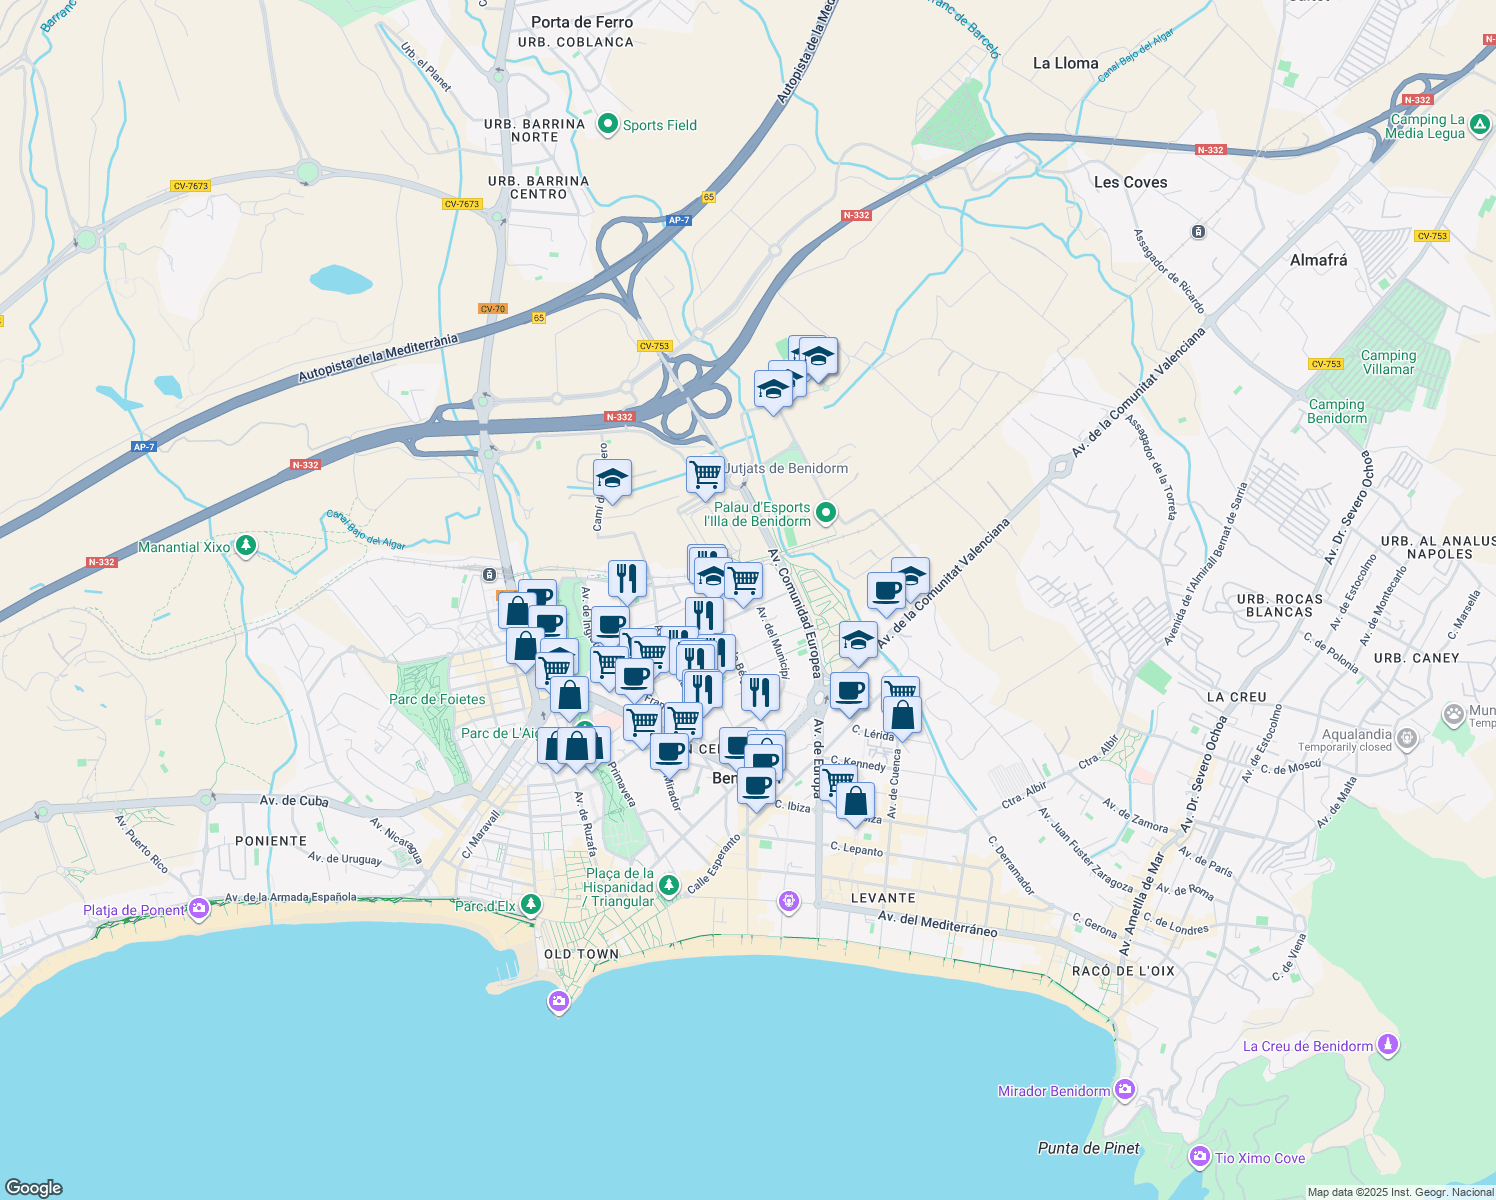This screenshot has width=1496, height=1200.
Task: Click the green pin at Palau d'Esports l'Illa de Benidorm
Action: 826,510
